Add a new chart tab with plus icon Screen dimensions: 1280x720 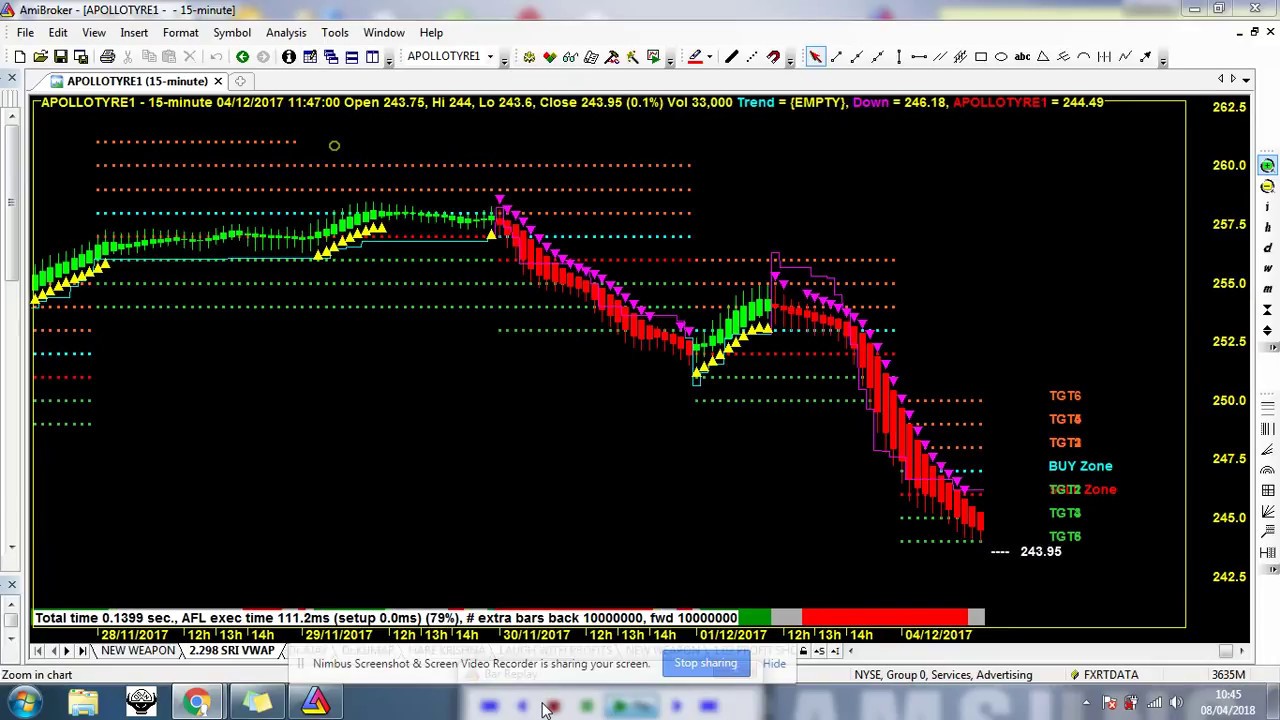coord(241,81)
